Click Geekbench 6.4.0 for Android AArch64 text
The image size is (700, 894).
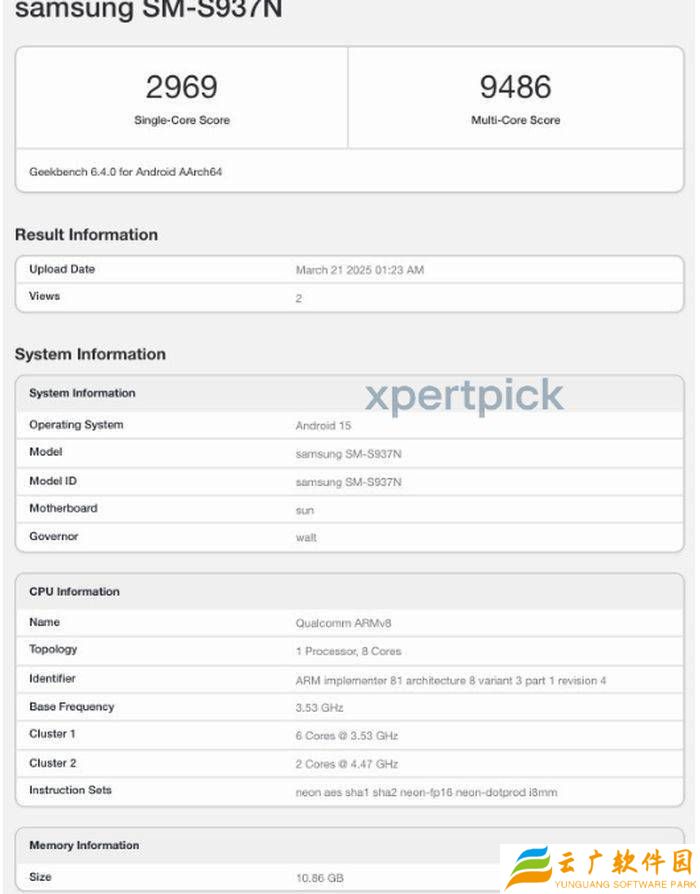point(126,172)
